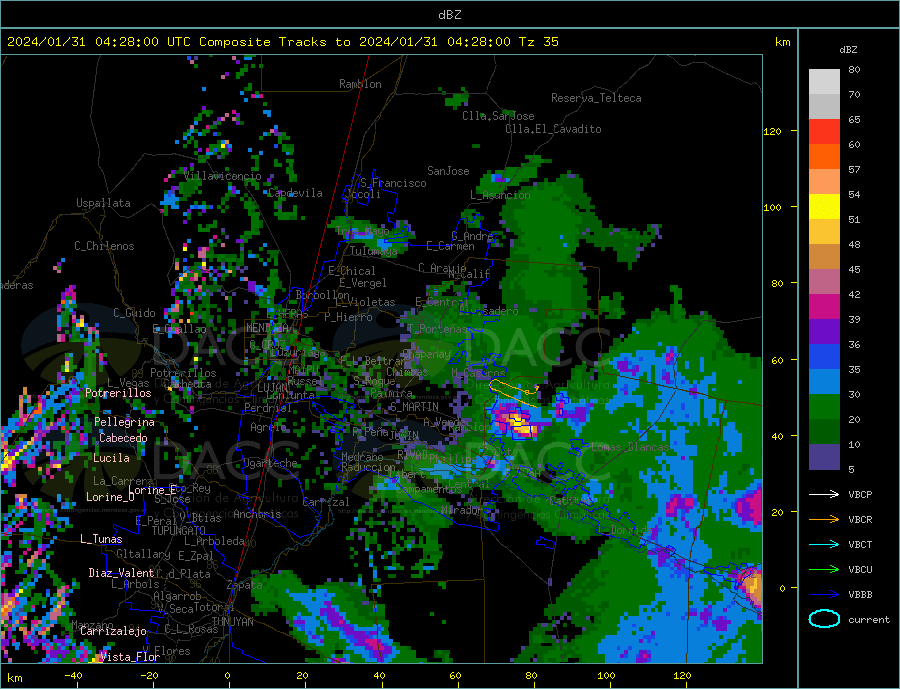Click the '-20' tick on horizontal axis

149,676
